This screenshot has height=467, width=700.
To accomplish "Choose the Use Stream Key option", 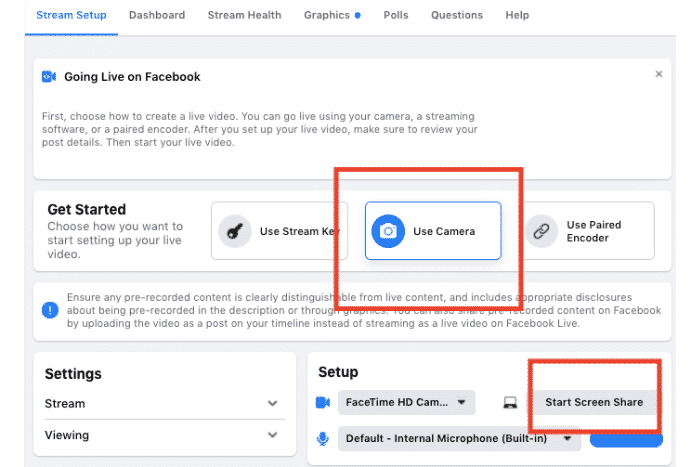I will (x=280, y=231).
